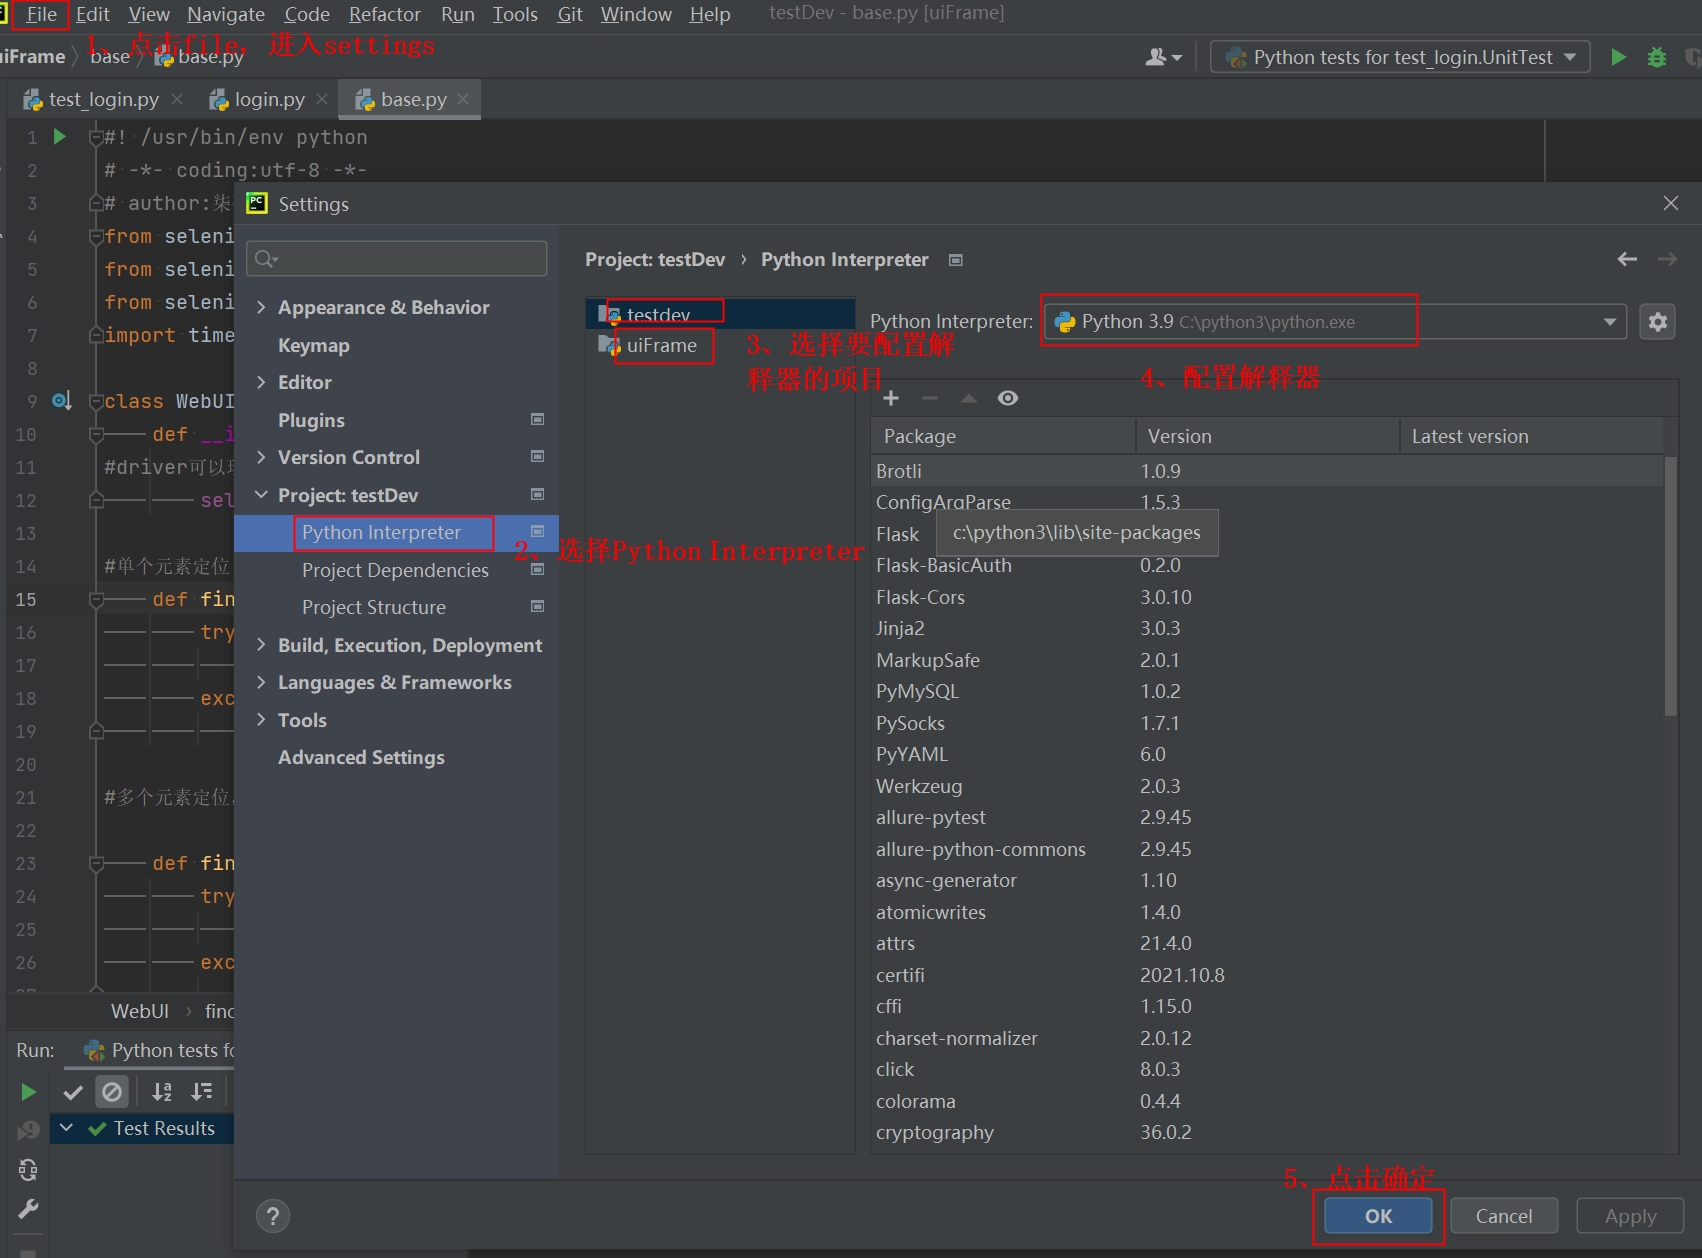Select the Brotli package row
Image resolution: width=1702 pixels, height=1258 pixels.
pos(1267,471)
